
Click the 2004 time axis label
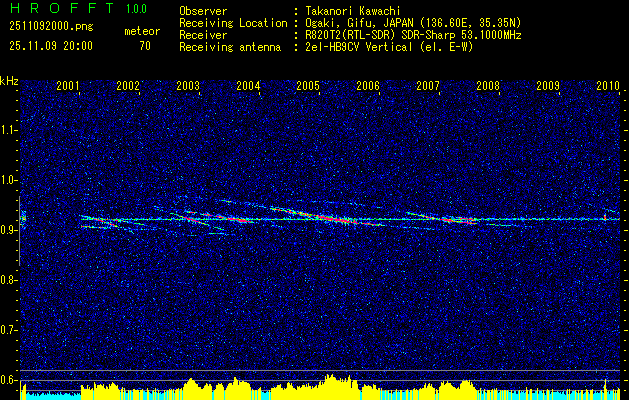[248, 86]
